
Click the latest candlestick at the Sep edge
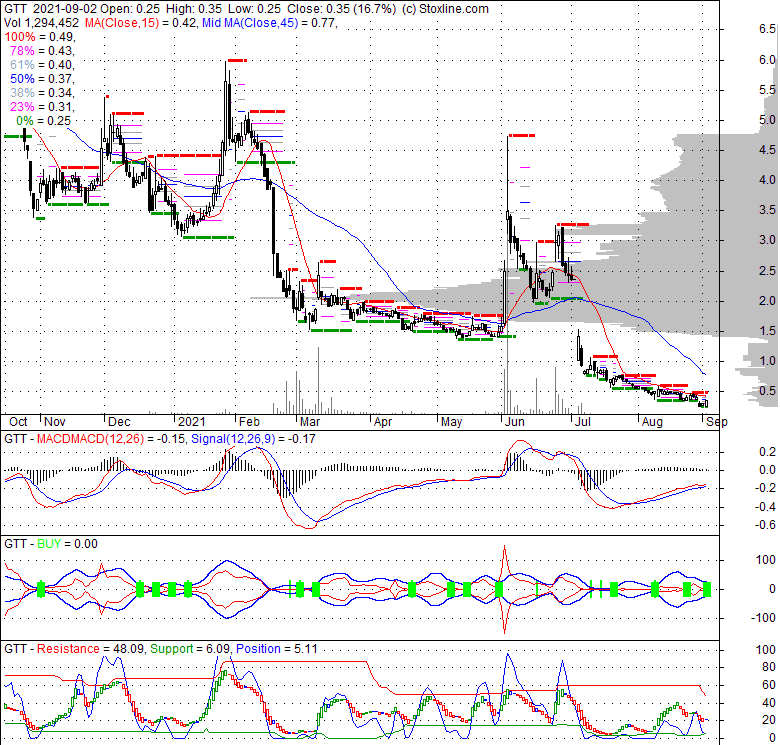point(706,404)
